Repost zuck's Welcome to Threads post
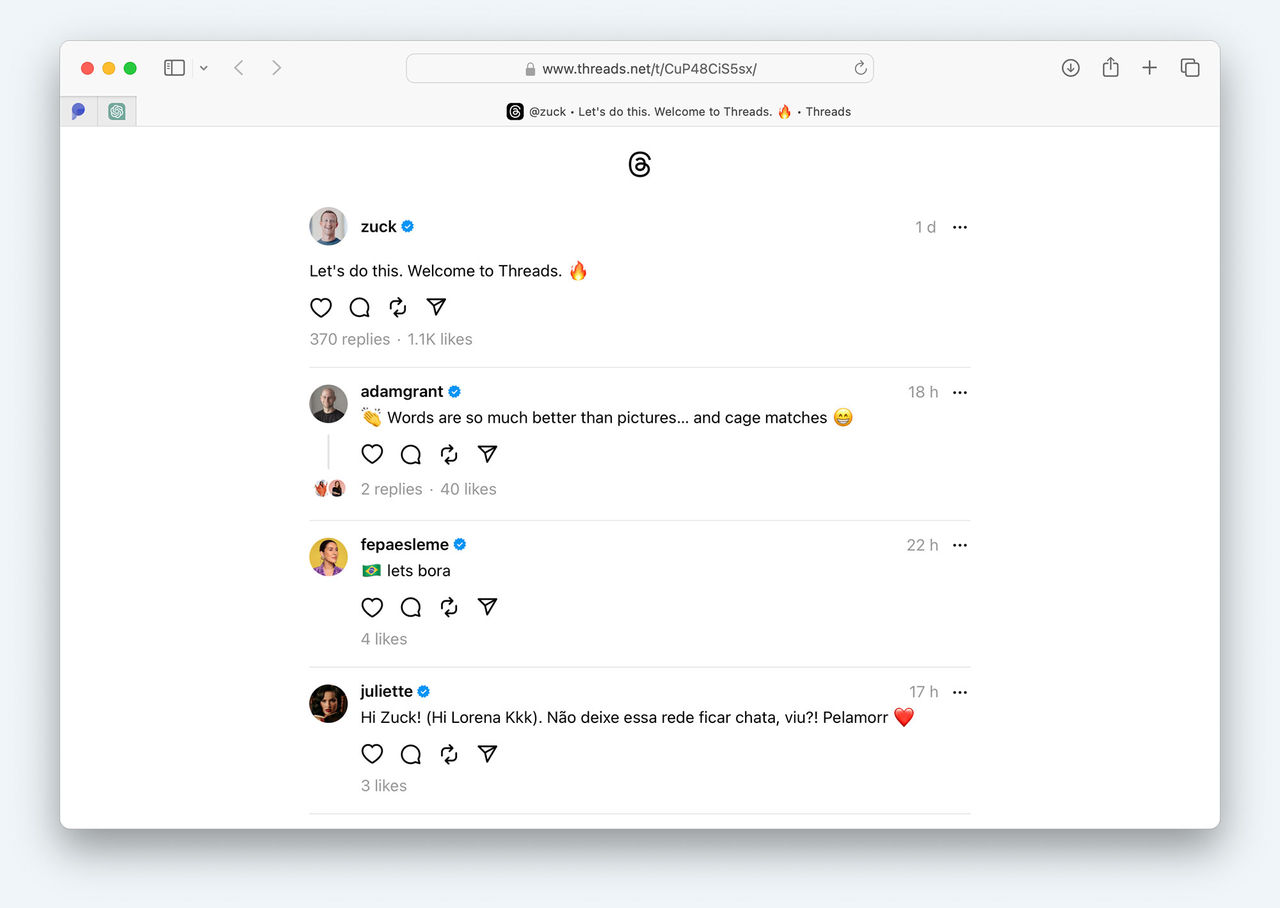Image resolution: width=1280 pixels, height=908 pixels. pos(398,308)
